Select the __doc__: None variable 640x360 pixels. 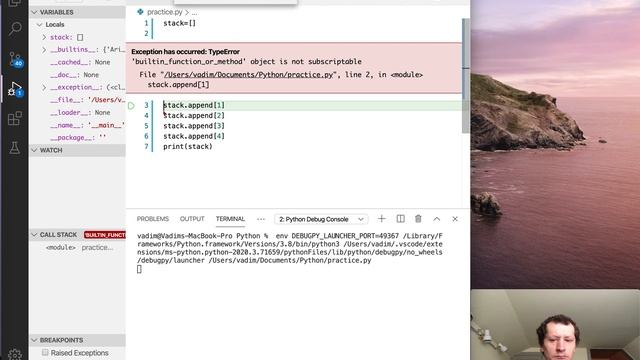click(x=74, y=75)
